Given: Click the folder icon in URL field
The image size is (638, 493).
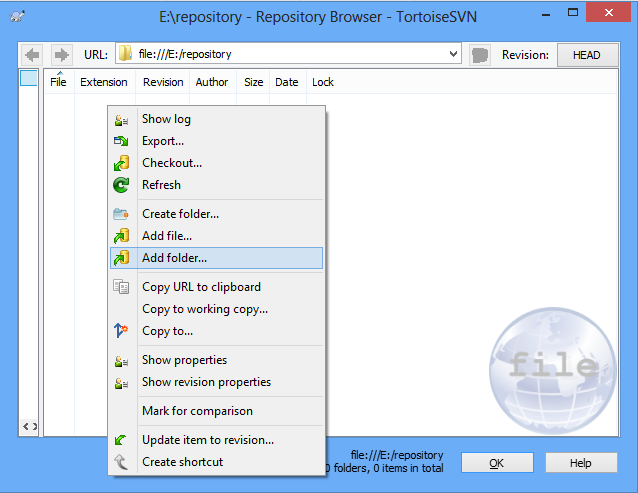Looking at the screenshot, I should click(126, 54).
